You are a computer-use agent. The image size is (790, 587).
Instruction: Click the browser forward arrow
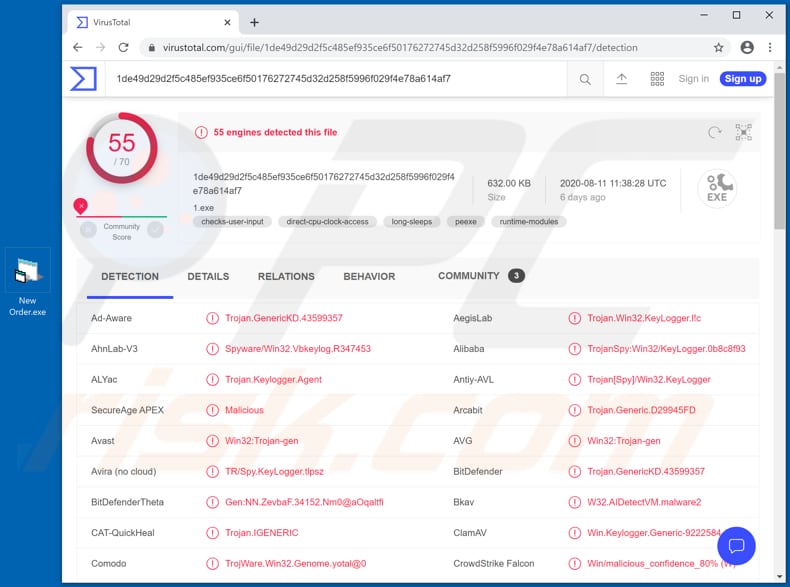100,47
